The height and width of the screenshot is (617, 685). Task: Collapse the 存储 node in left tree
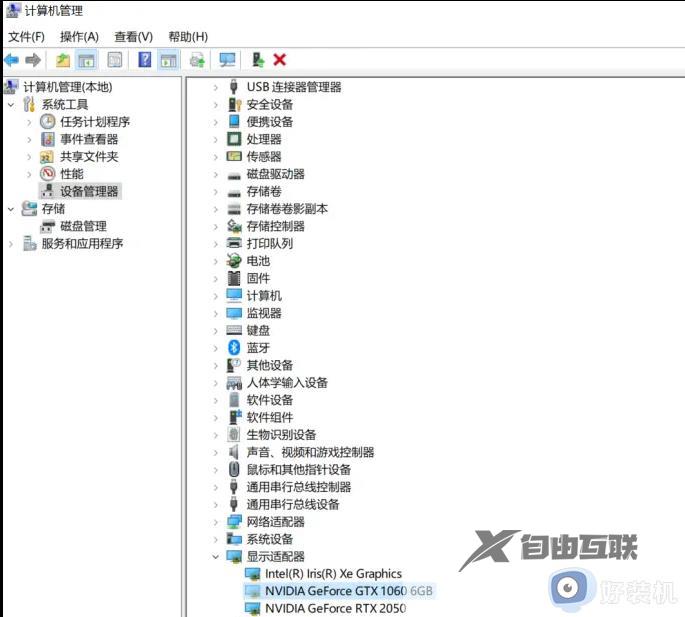click(11, 209)
